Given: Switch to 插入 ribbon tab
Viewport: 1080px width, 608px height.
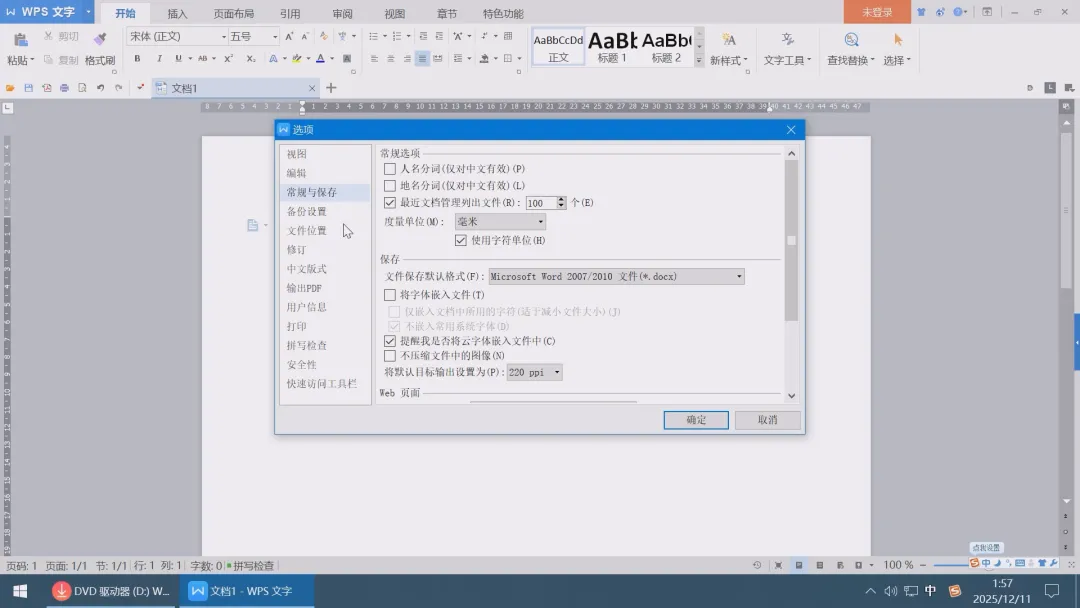Looking at the screenshot, I should [177, 14].
